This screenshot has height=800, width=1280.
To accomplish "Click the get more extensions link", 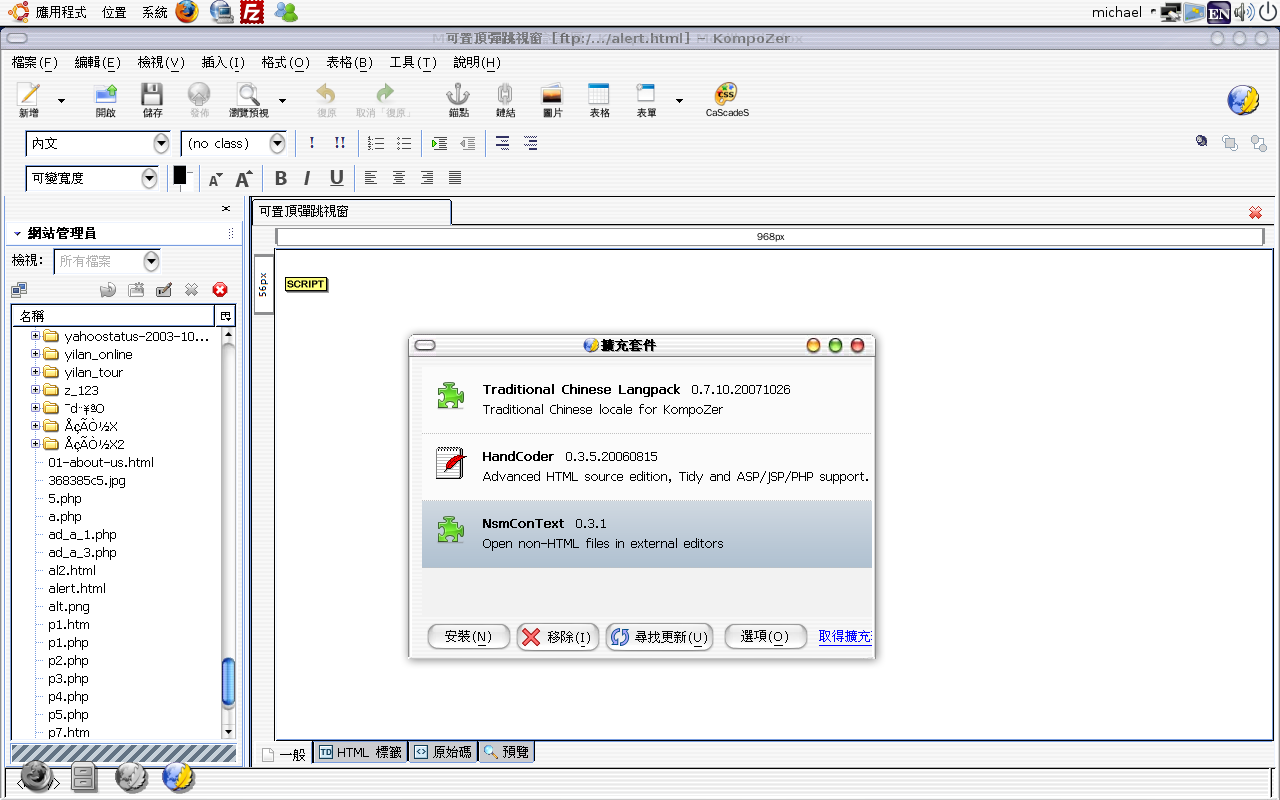I will pyautogui.click(x=845, y=636).
